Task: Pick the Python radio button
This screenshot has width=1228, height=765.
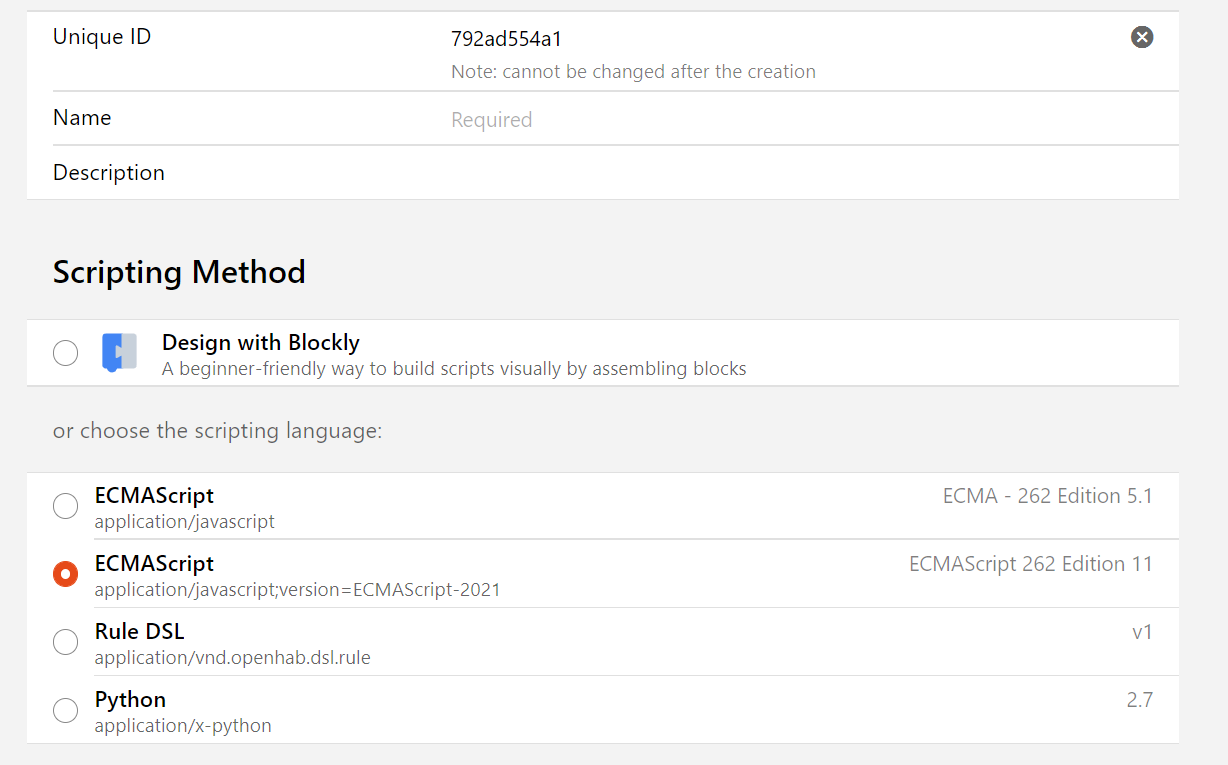Action: coord(65,710)
